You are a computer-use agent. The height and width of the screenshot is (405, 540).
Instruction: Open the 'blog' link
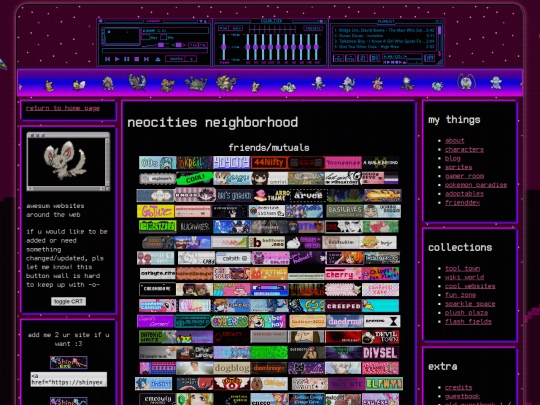(453, 158)
